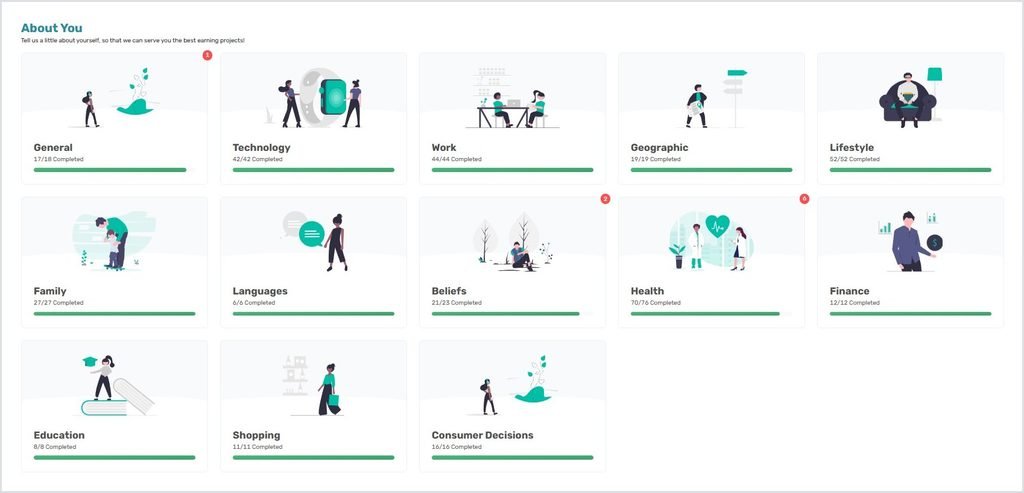Click the '16/16 Completed' text
Screen dimensions: 1024x493
456,447
